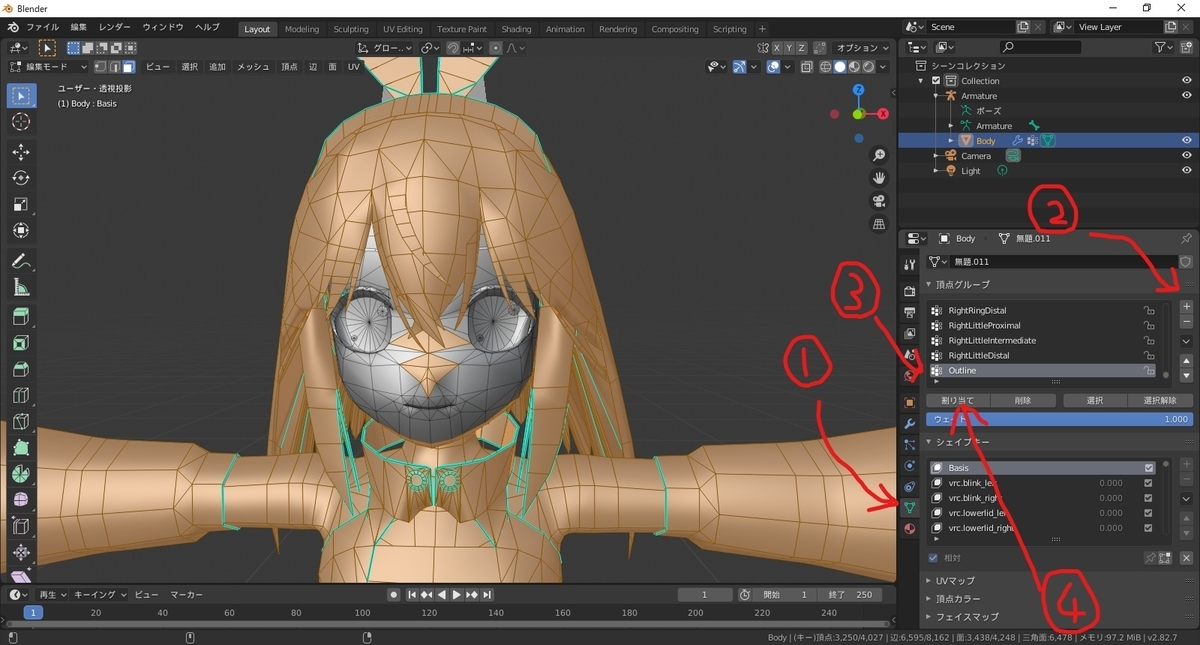1200x645 pixels.
Task: Select the Measure tool
Action: coord(21,287)
